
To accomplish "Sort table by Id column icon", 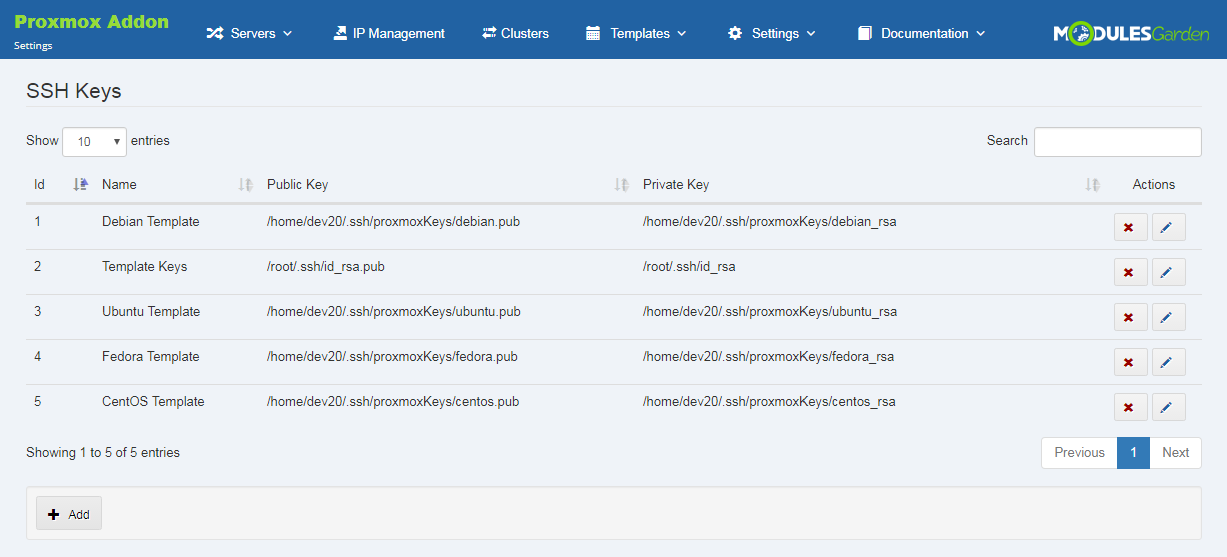I will [x=81, y=184].
